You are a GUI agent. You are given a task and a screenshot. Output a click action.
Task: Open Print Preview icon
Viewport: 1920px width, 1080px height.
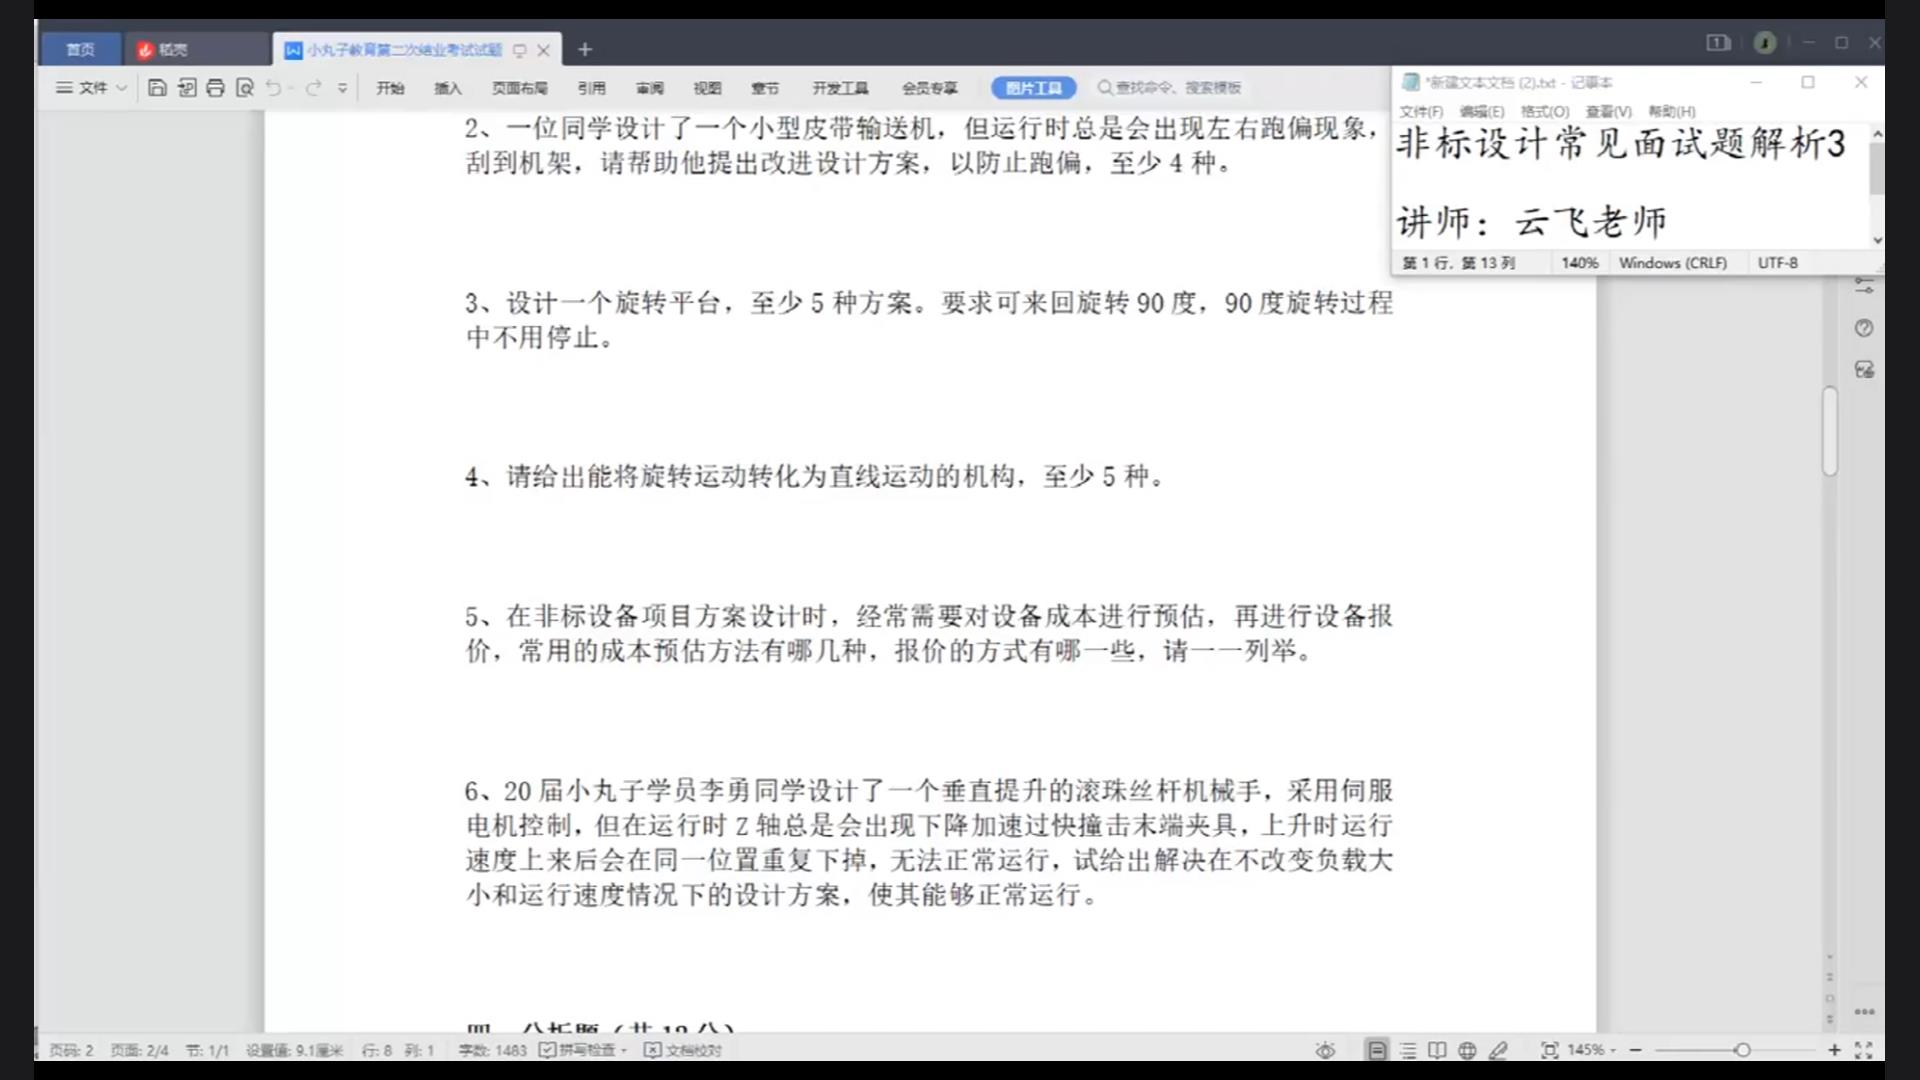coord(245,88)
